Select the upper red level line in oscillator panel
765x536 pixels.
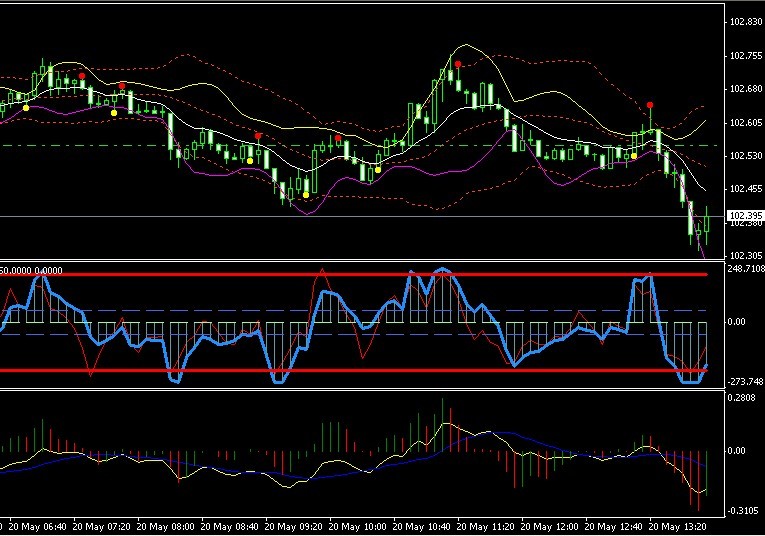point(354,275)
